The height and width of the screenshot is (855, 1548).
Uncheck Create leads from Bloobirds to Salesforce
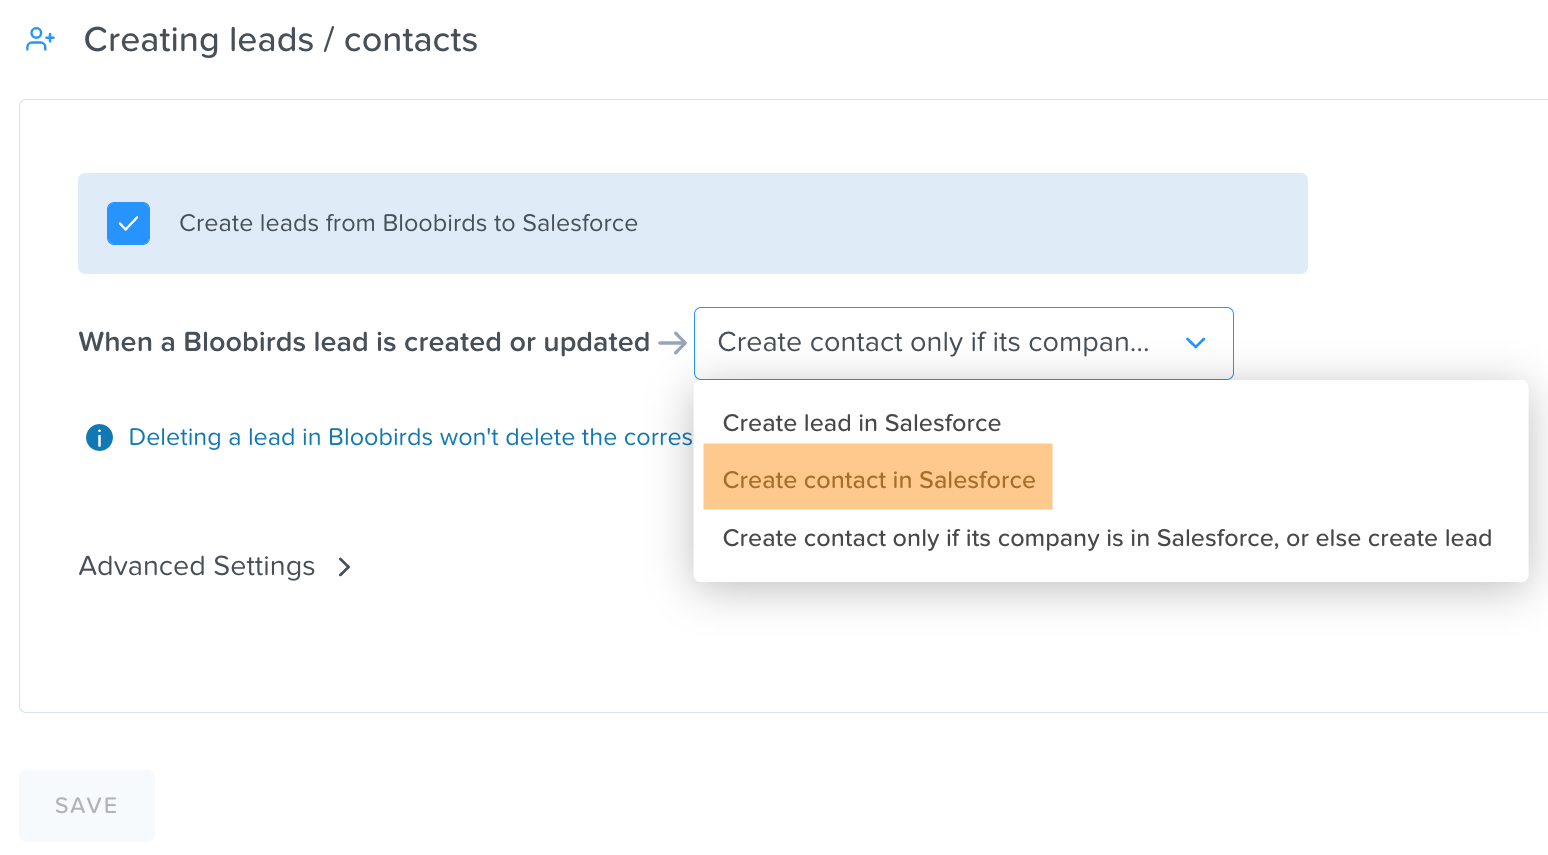[x=128, y=224]
